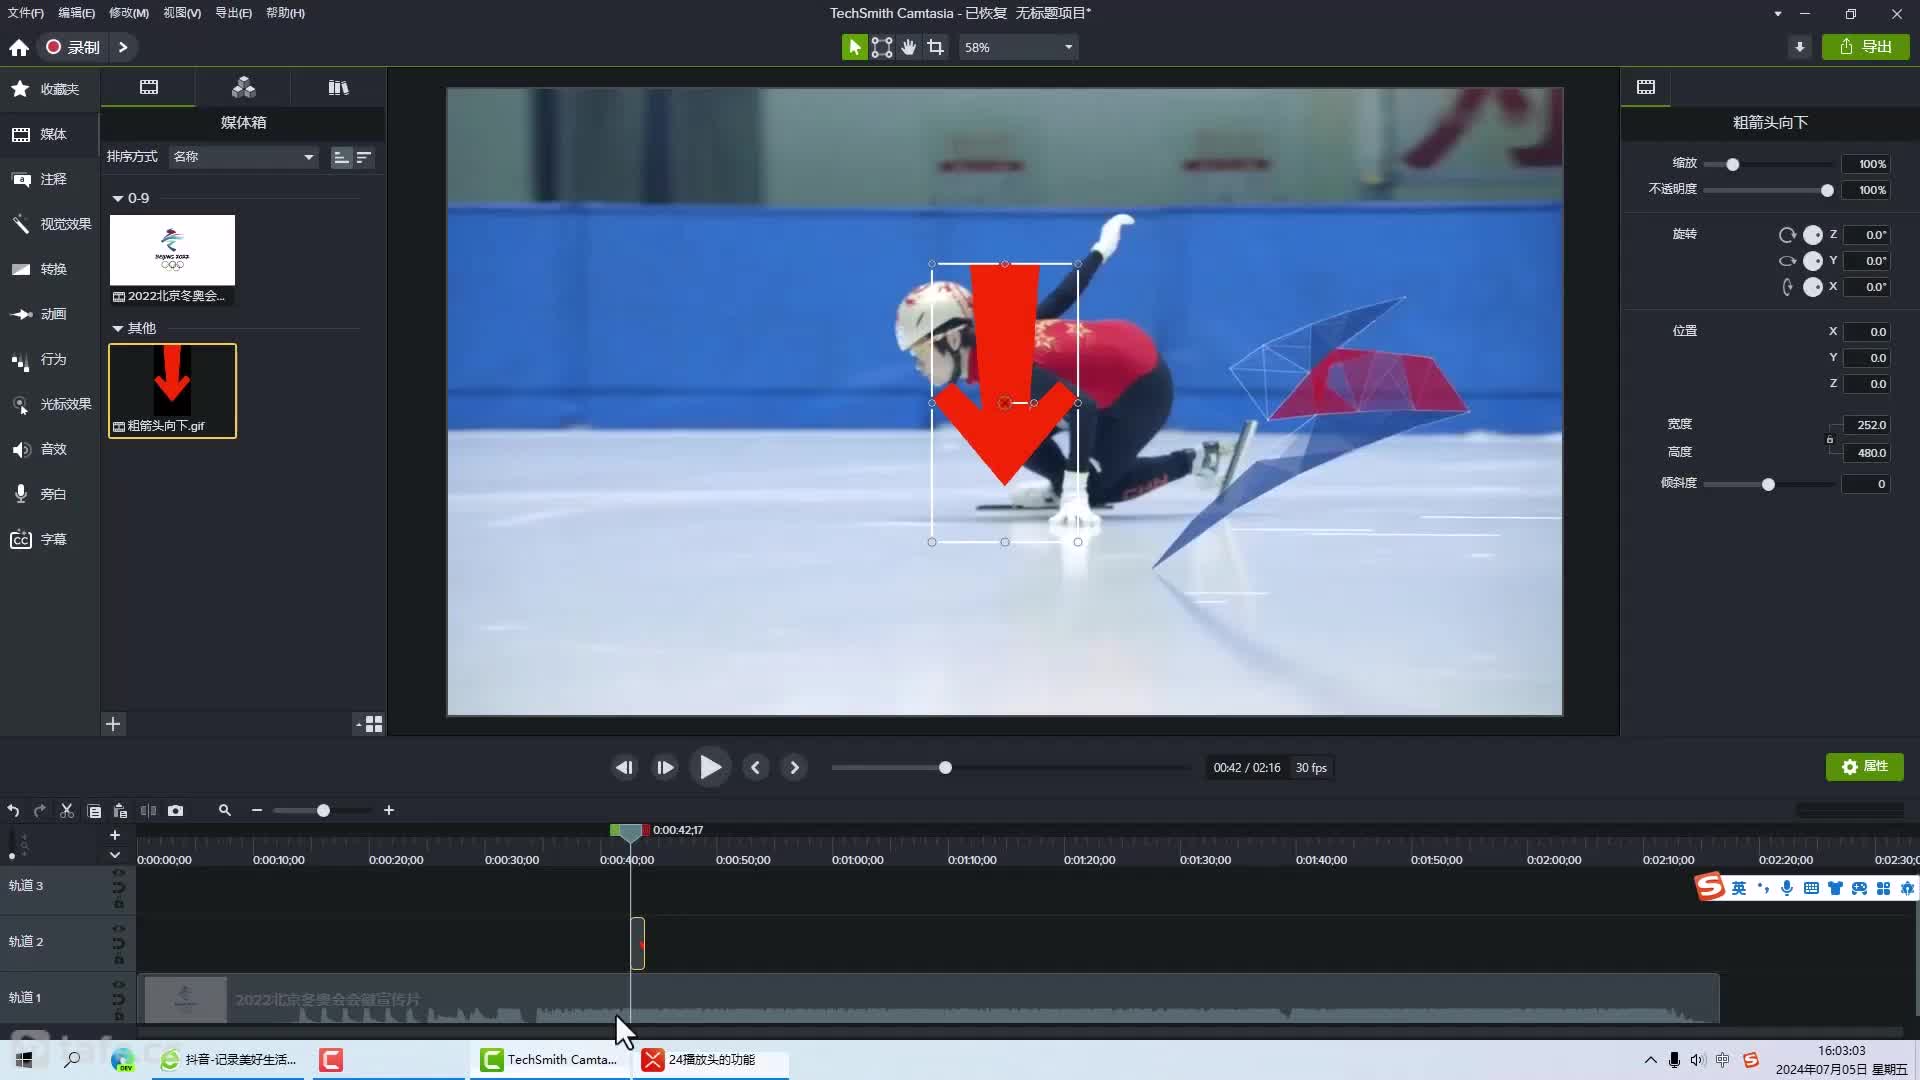Collapse the 0-9 media group
1920x1080 pixels.
(x=118, y=199)
